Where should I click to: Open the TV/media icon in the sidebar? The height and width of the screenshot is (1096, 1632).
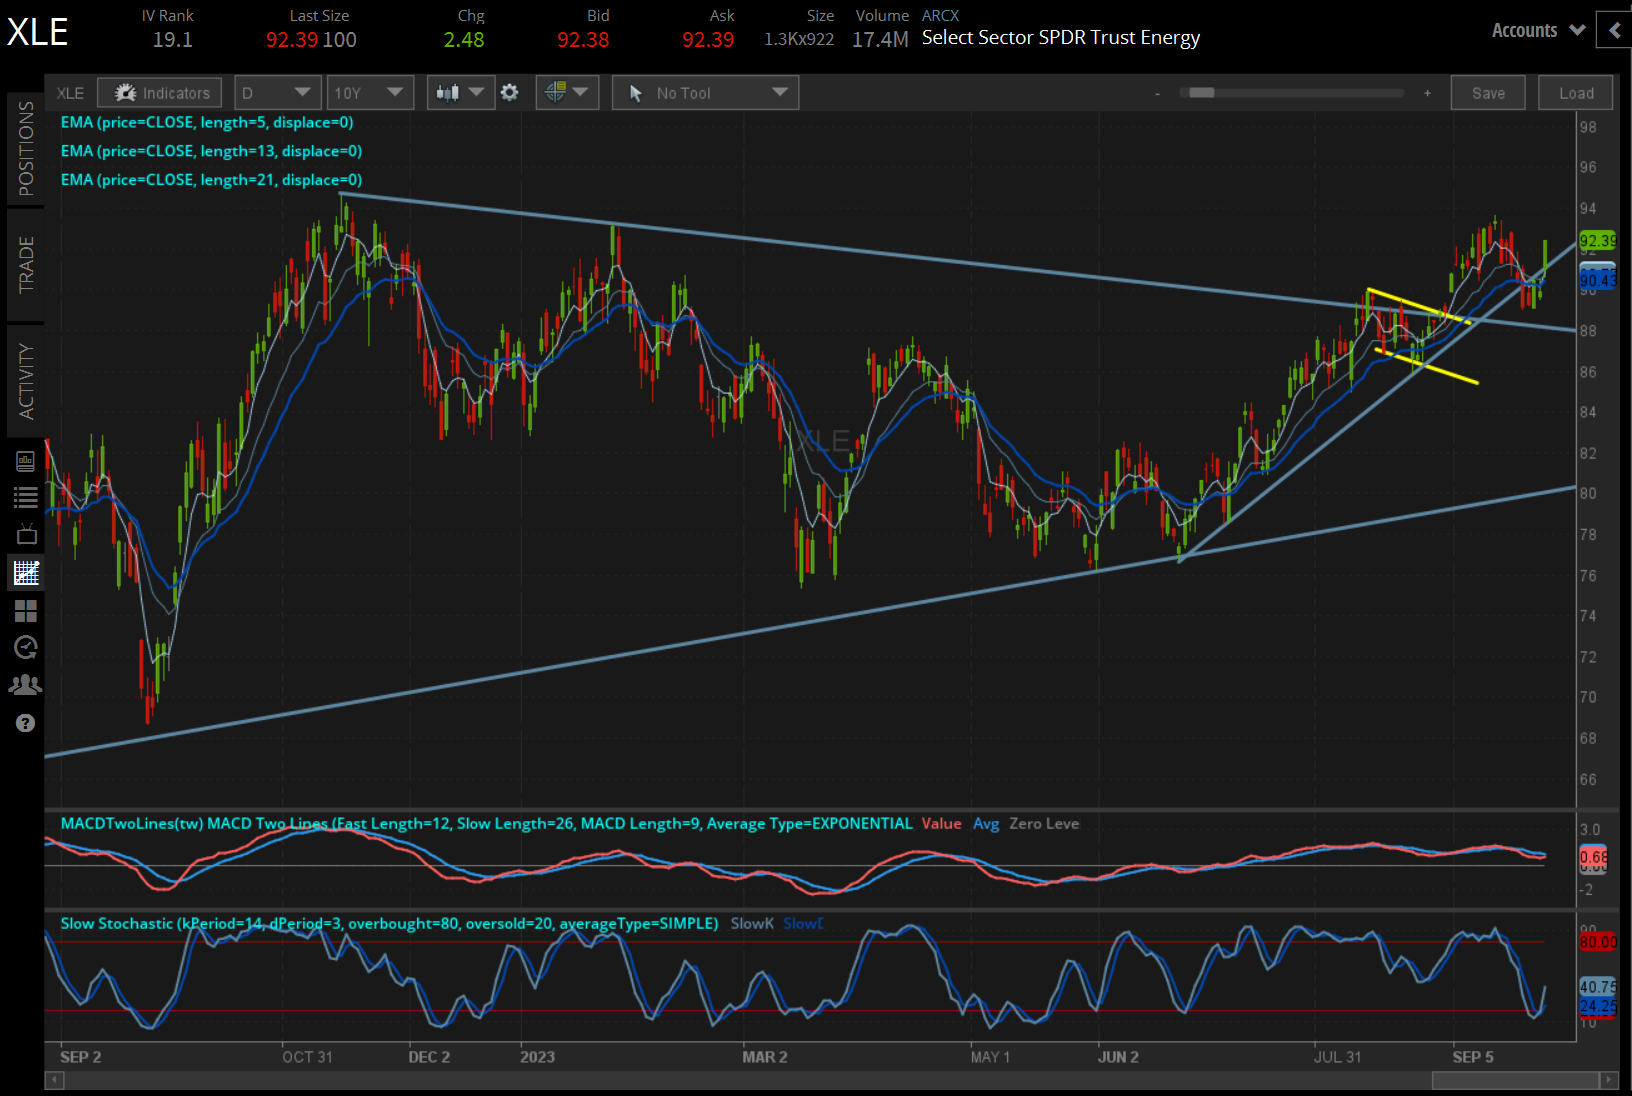pyautogui.click(x=26, y=533)
